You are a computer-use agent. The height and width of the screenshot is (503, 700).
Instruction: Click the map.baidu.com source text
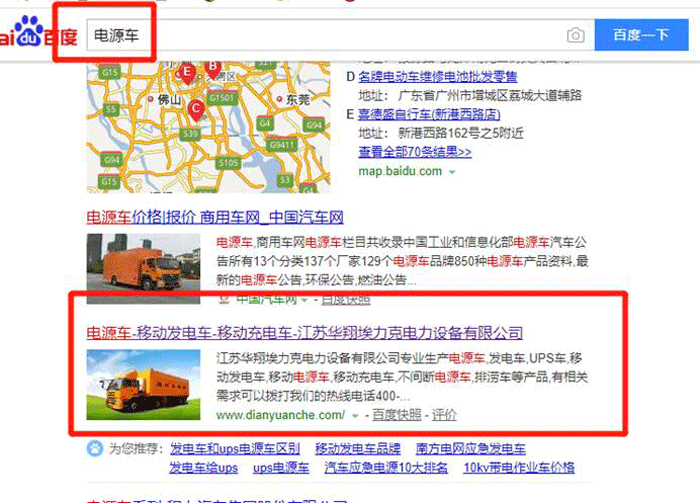[x=400, y=171]
